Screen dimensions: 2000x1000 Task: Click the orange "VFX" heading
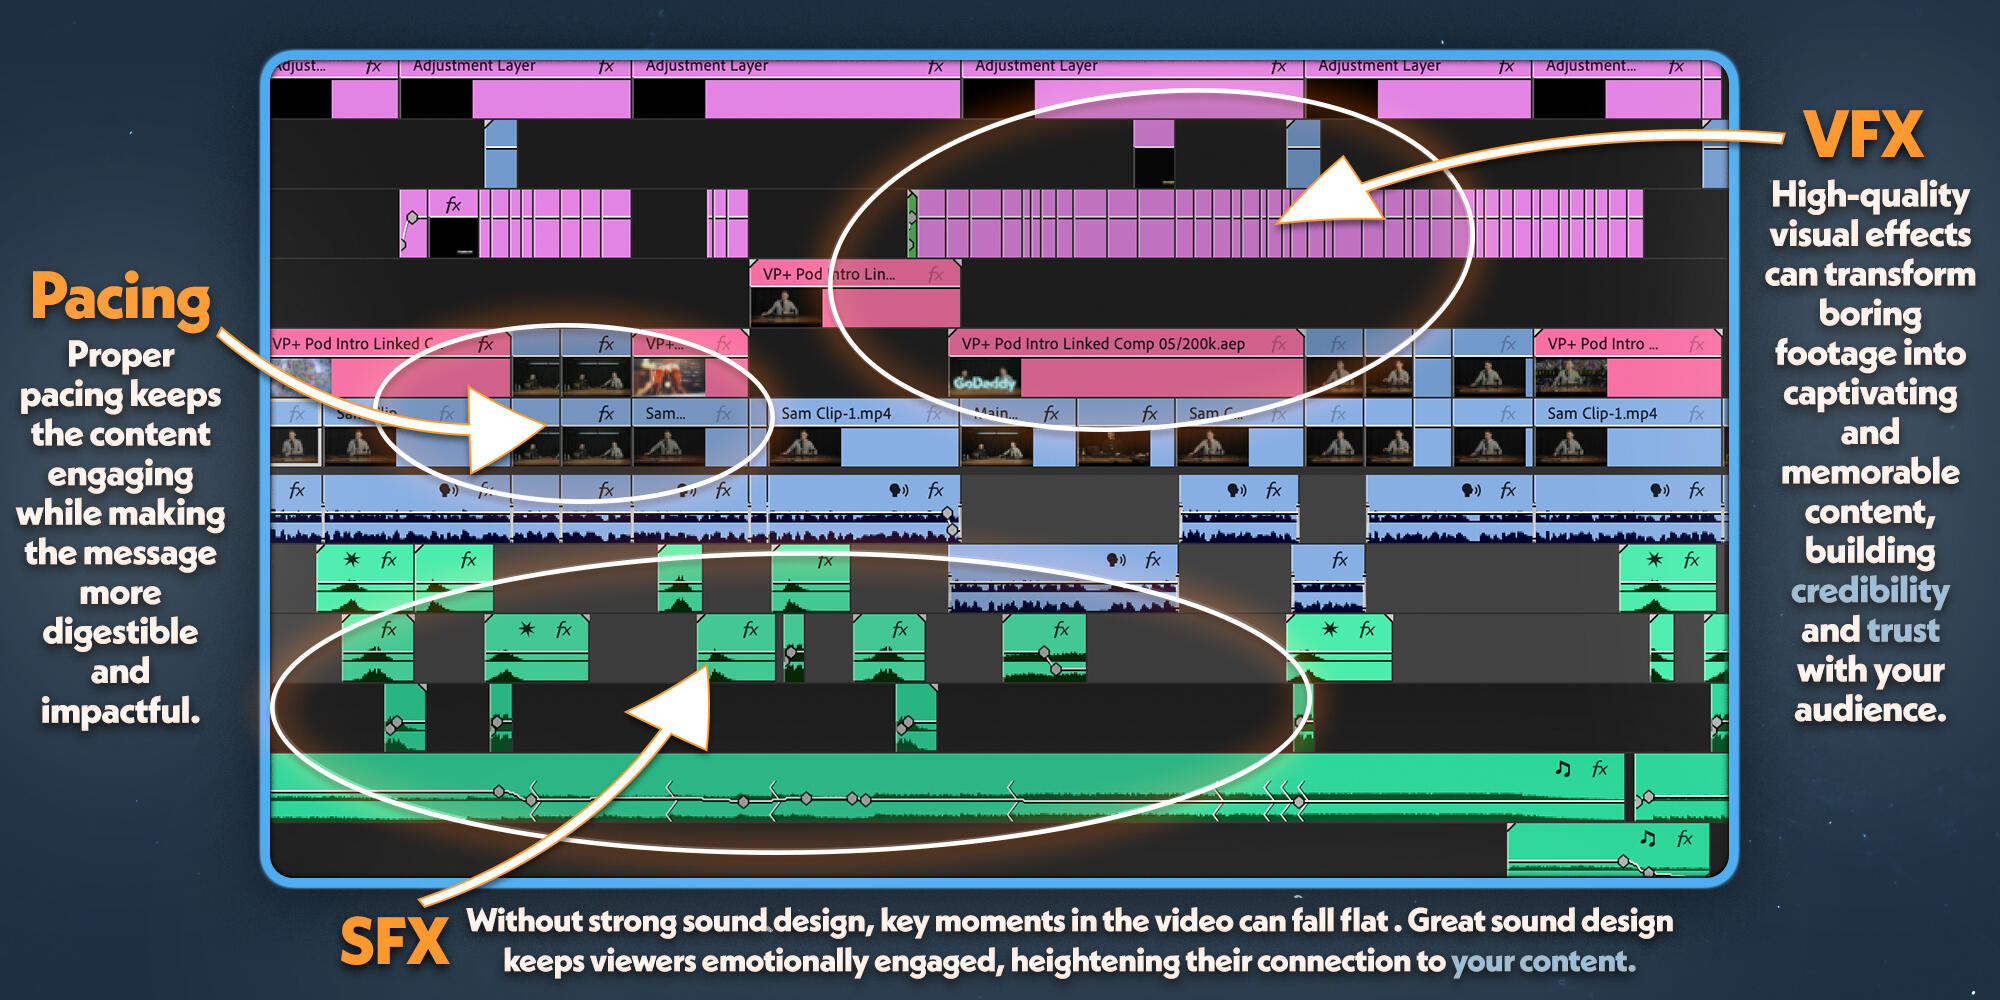[x=1863, y=135]
